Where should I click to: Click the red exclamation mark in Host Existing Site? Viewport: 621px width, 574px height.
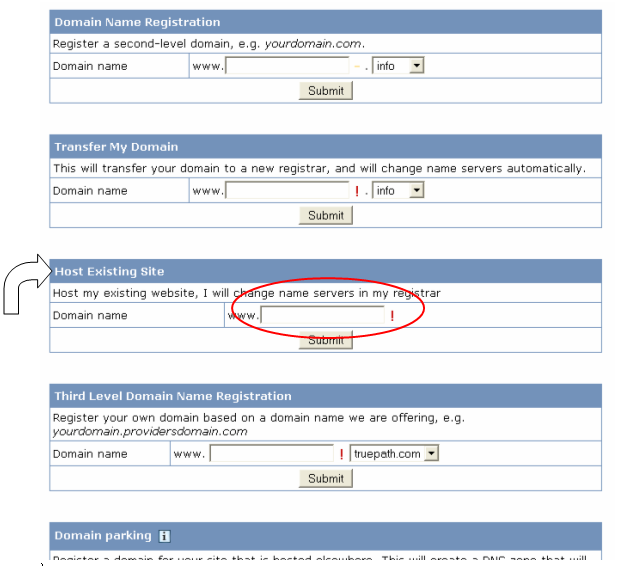(392, 316)
